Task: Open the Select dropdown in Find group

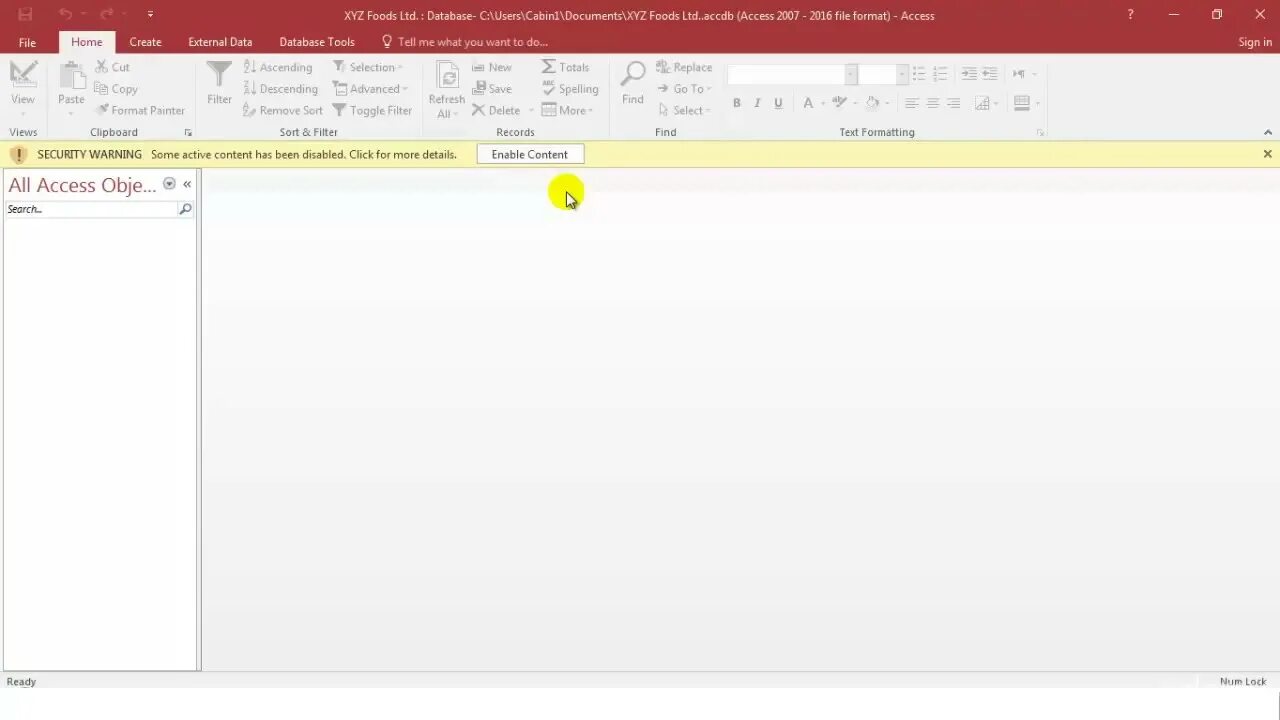Action: coord(684,110)
